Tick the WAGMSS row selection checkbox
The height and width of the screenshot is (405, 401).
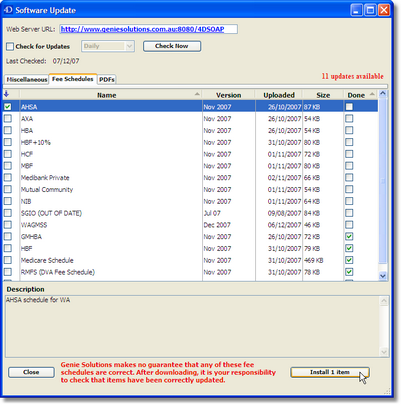(x=8, y=225)
